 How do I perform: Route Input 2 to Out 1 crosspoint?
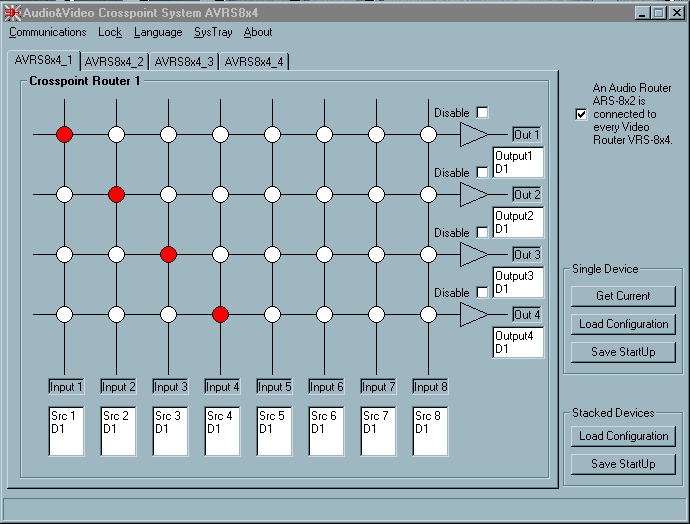pyautogui.click(x=116, y=135)
